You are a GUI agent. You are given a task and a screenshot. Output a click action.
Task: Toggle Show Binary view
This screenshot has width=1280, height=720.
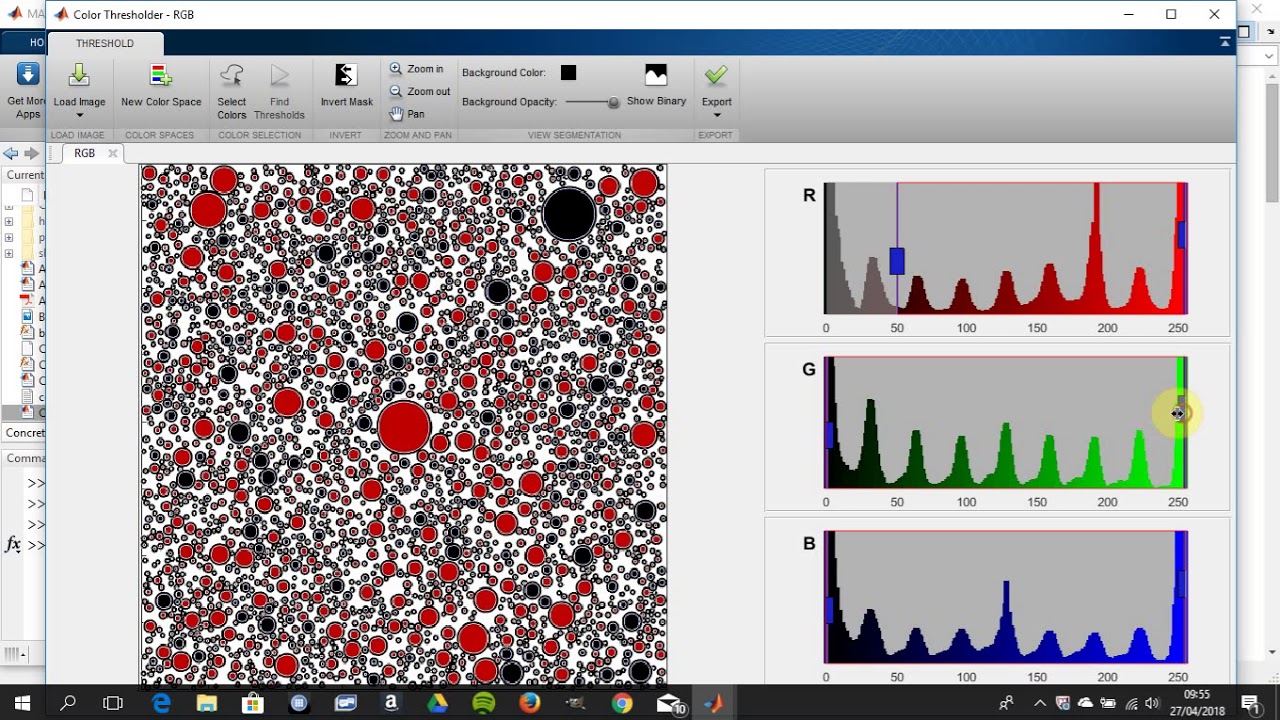pos(656,86)
